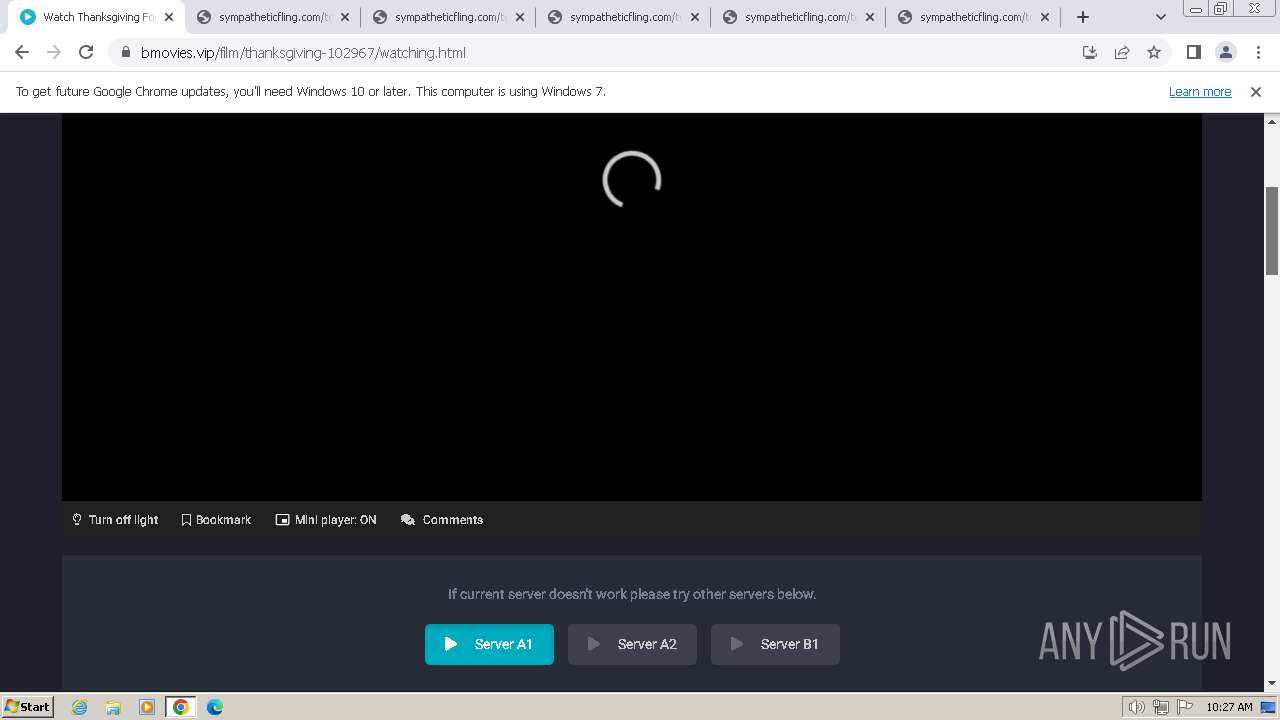Open File Explorer from taskbar
The image size is (1280, 720).
tap(113, 707)
